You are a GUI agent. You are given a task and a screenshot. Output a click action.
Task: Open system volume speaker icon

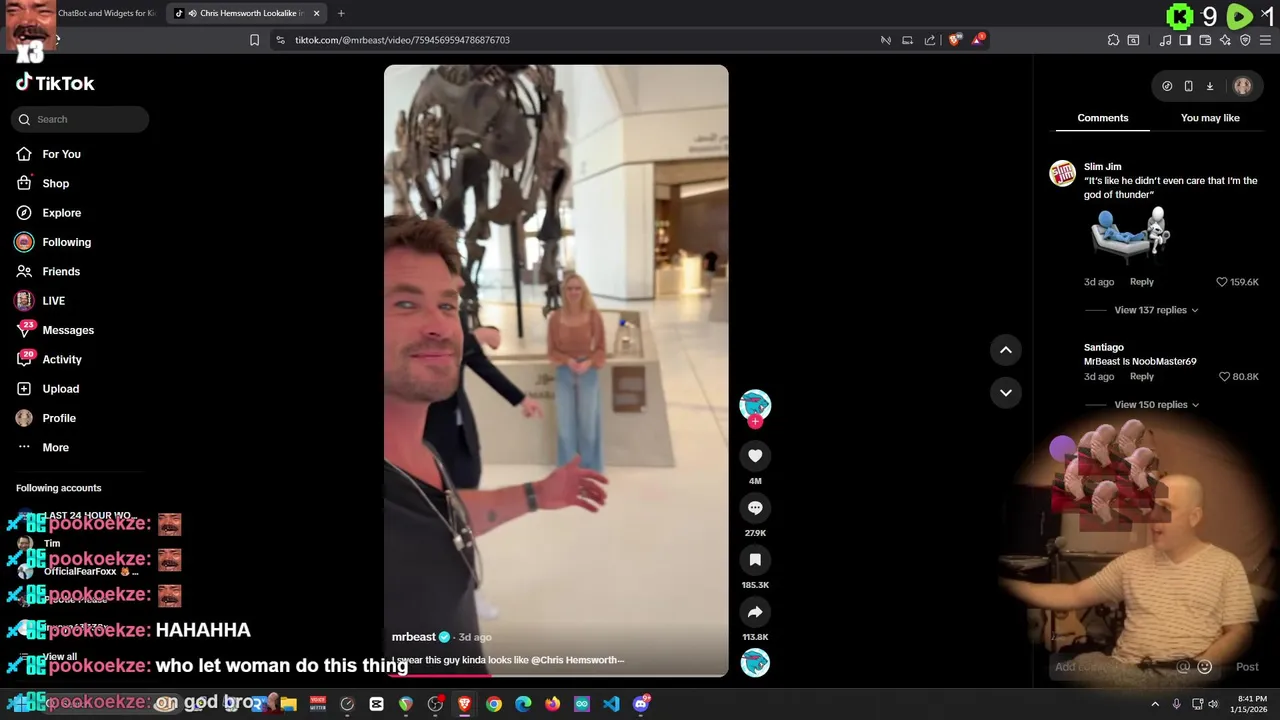click(1213, 704)
